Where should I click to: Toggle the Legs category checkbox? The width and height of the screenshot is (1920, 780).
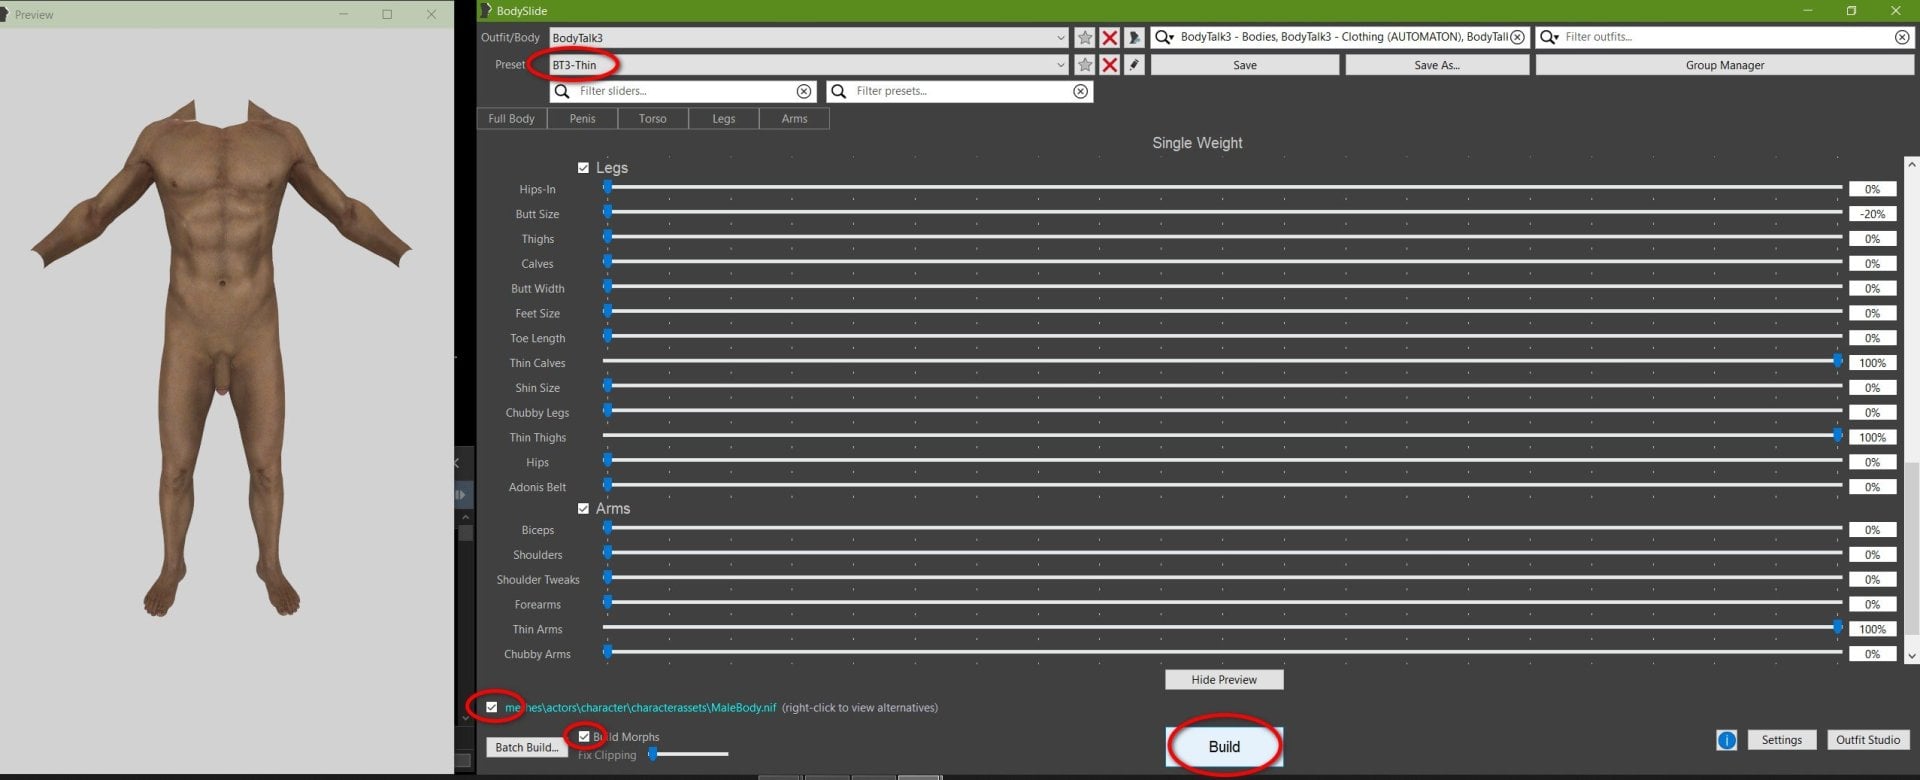pyautogui.click(x=583, y=168)
